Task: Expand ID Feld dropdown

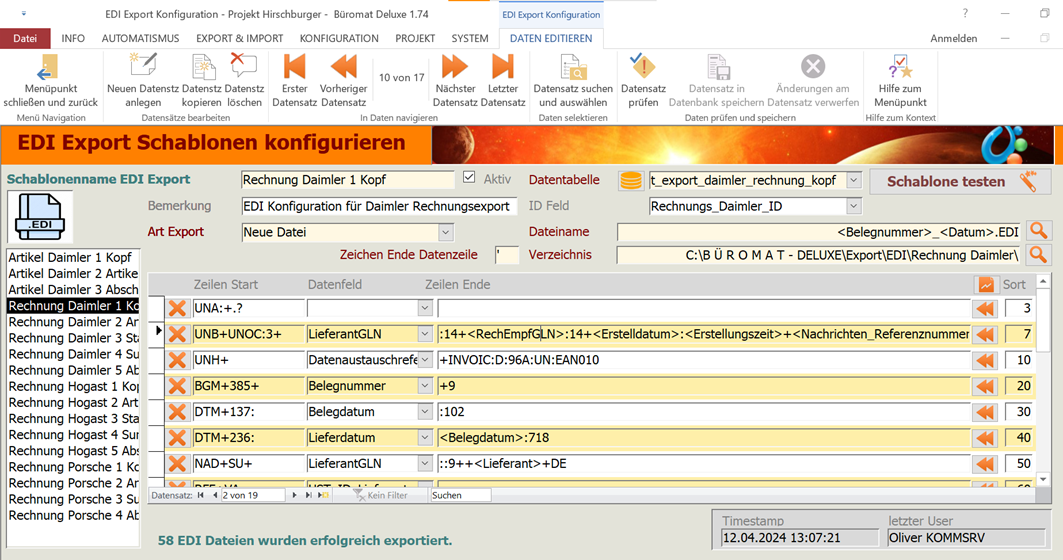Action: 853,206
